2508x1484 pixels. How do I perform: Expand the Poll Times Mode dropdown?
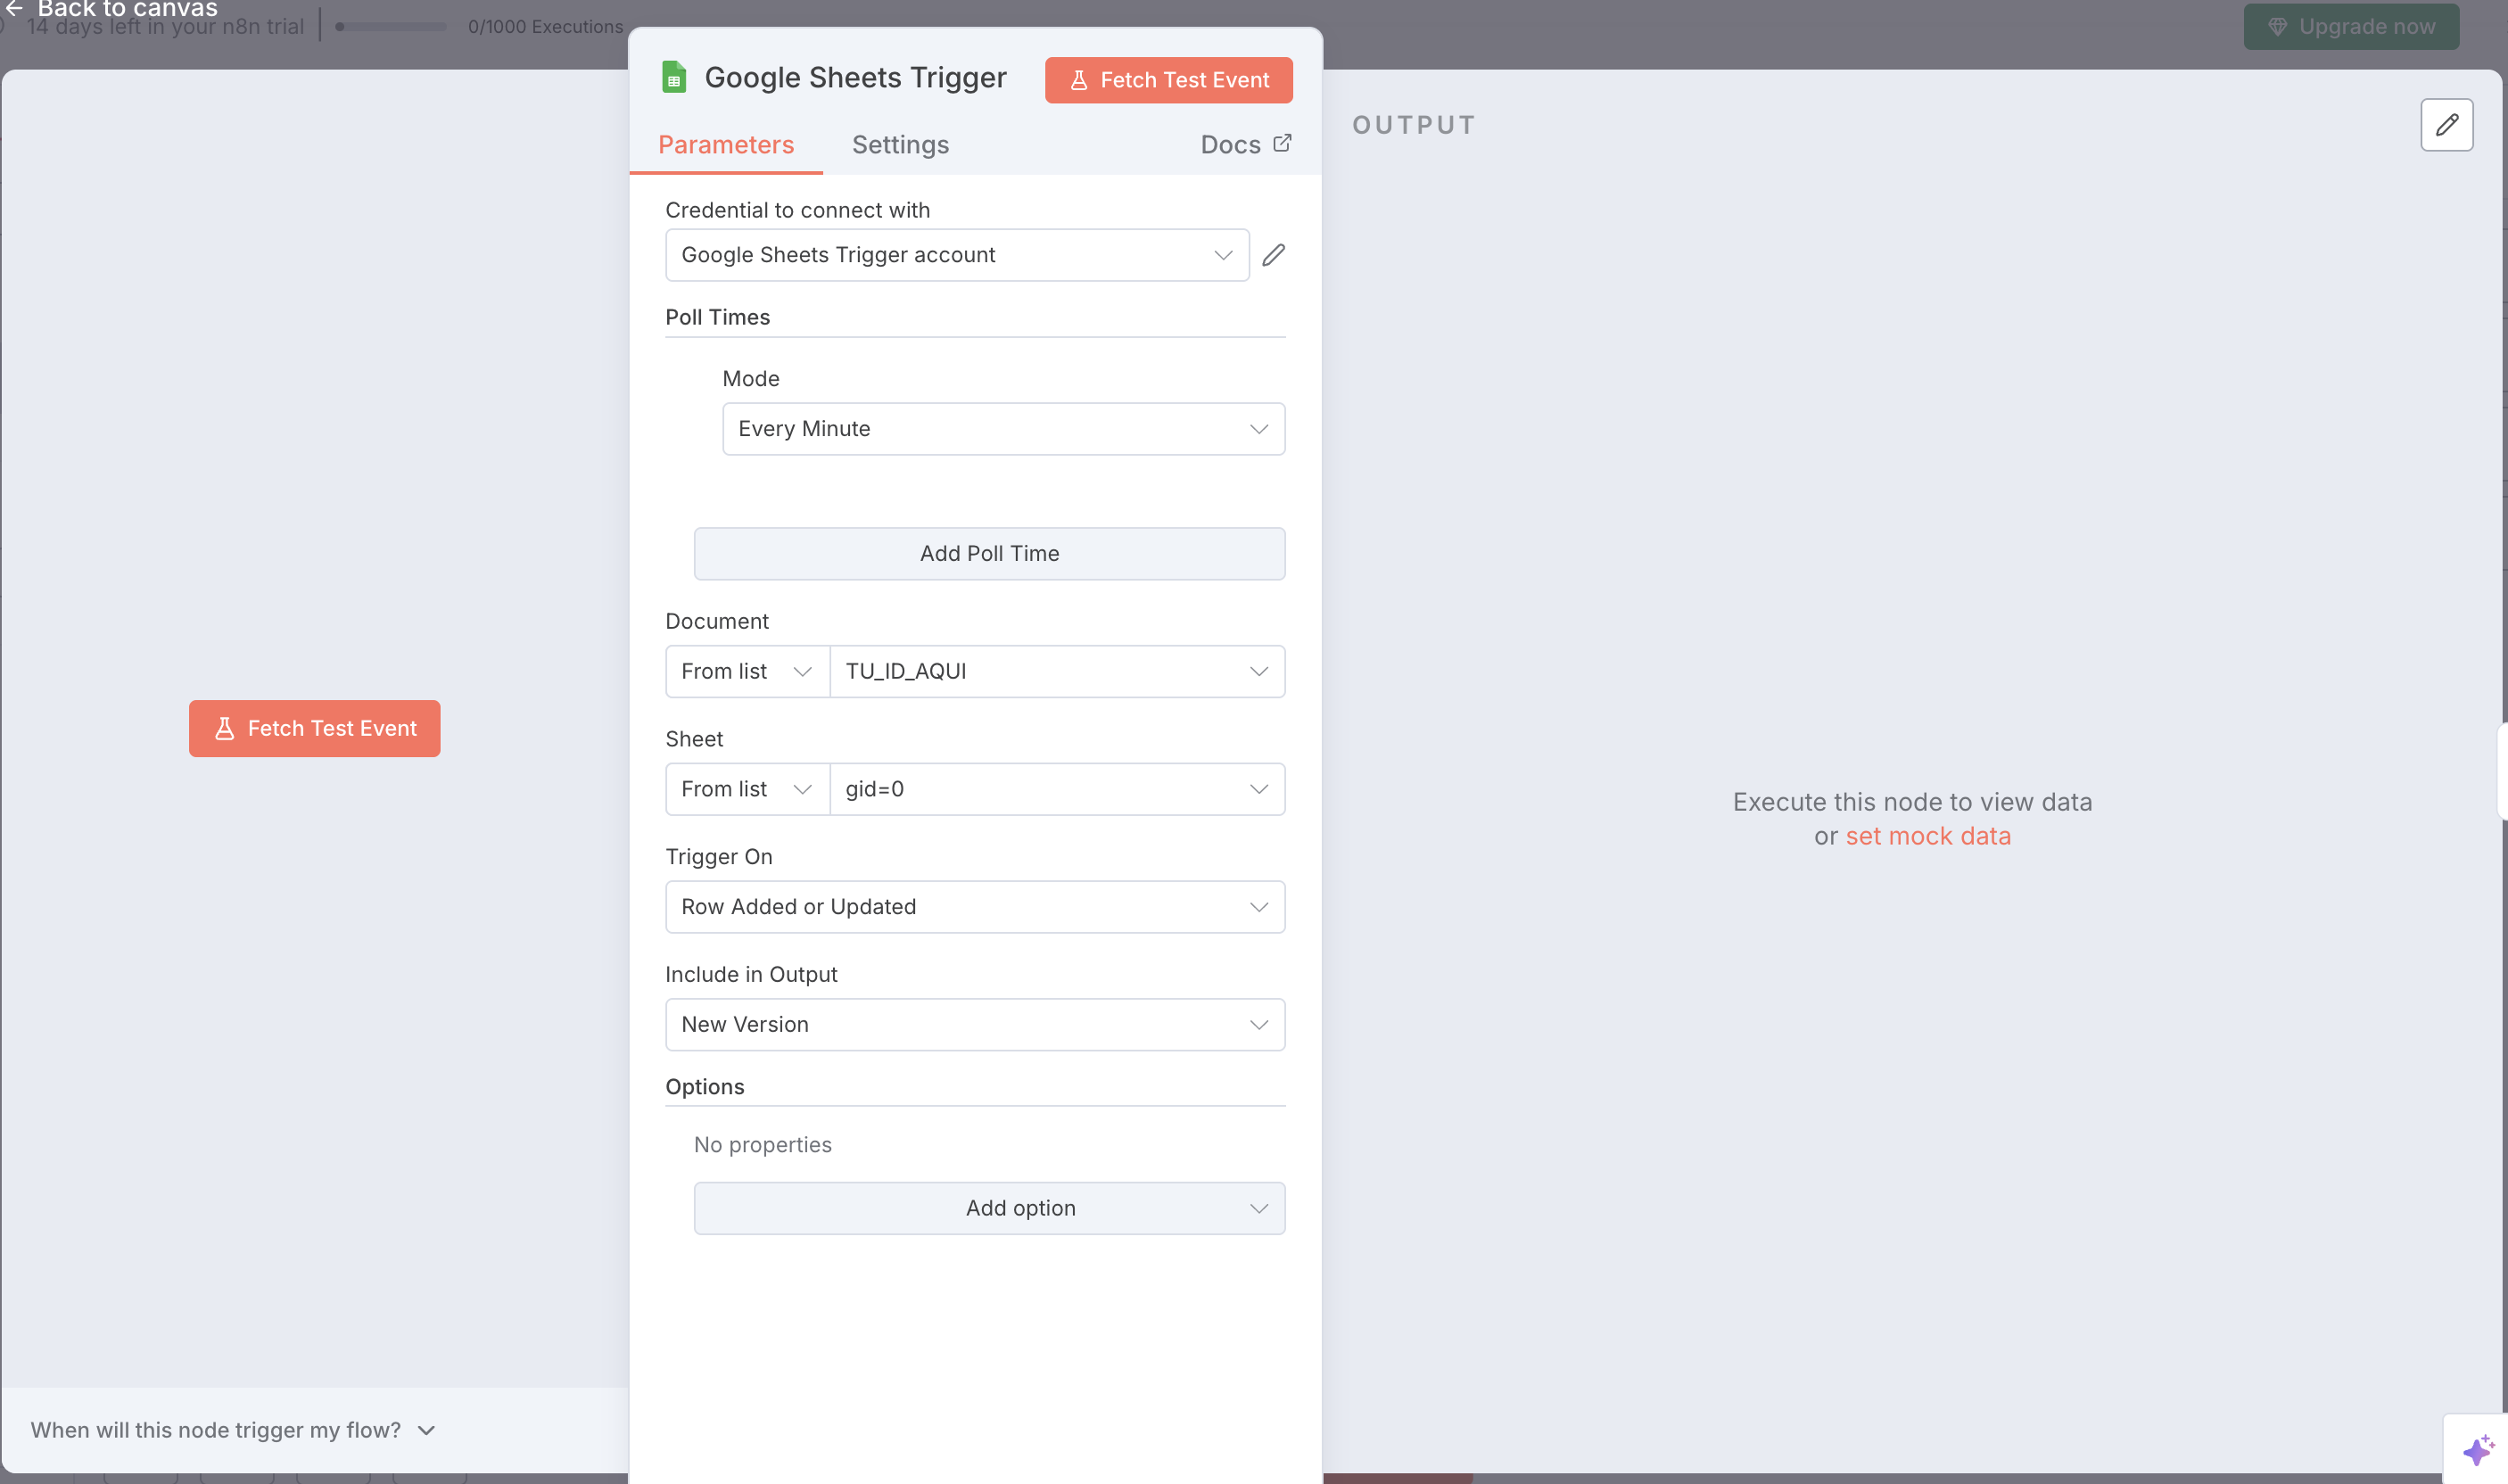tap(1003, 429)
